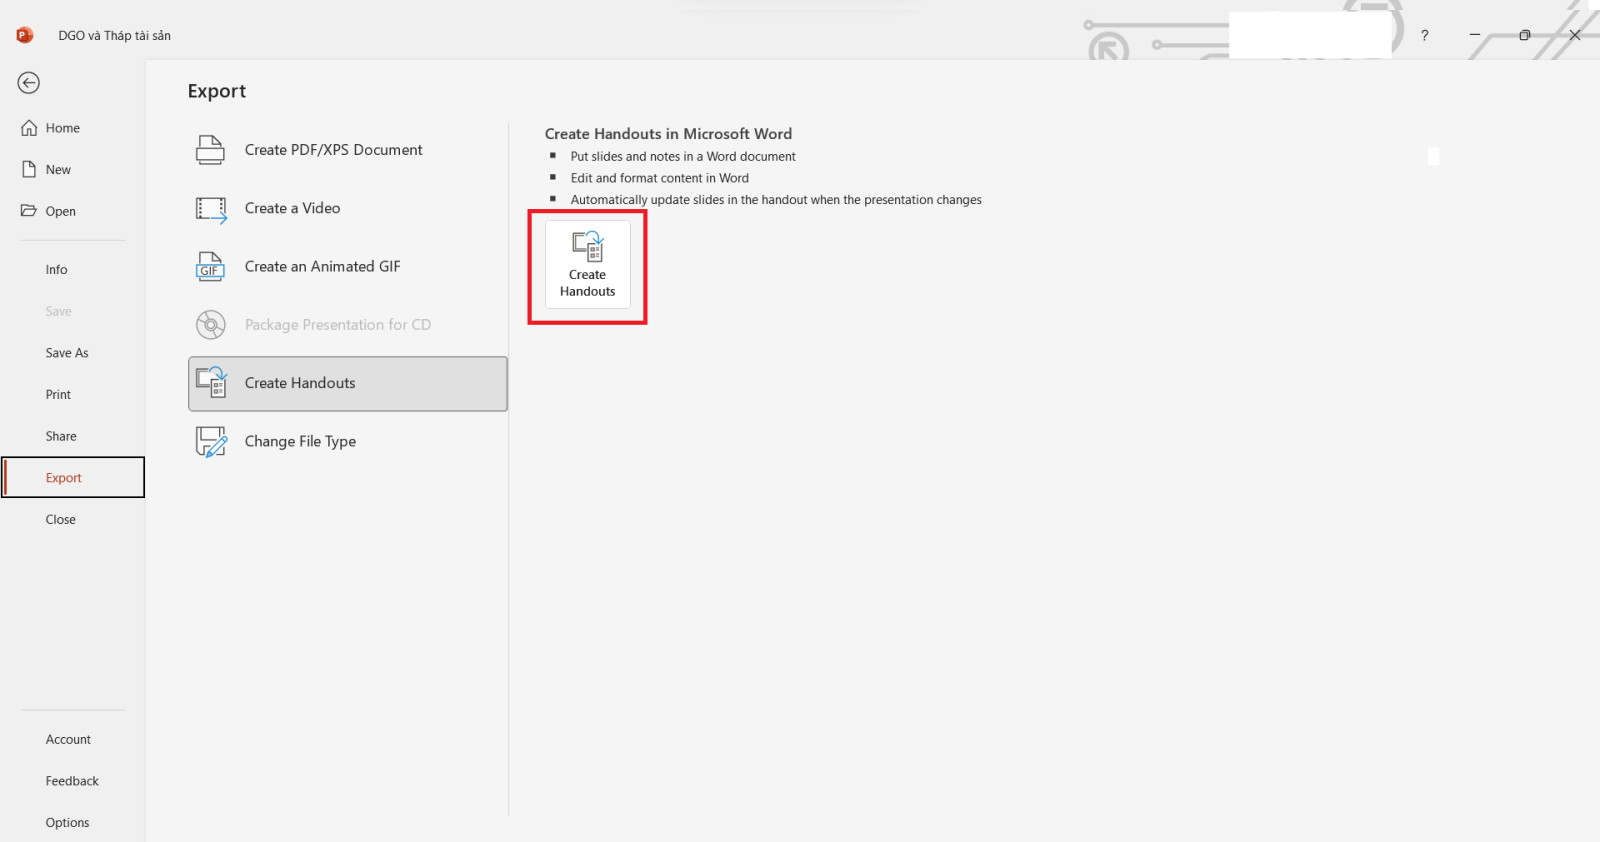Click 'Automatically update slides in the handout' text
This screenshot has width=1600, height=842.
pyautogui.click(x=776, y=200)
